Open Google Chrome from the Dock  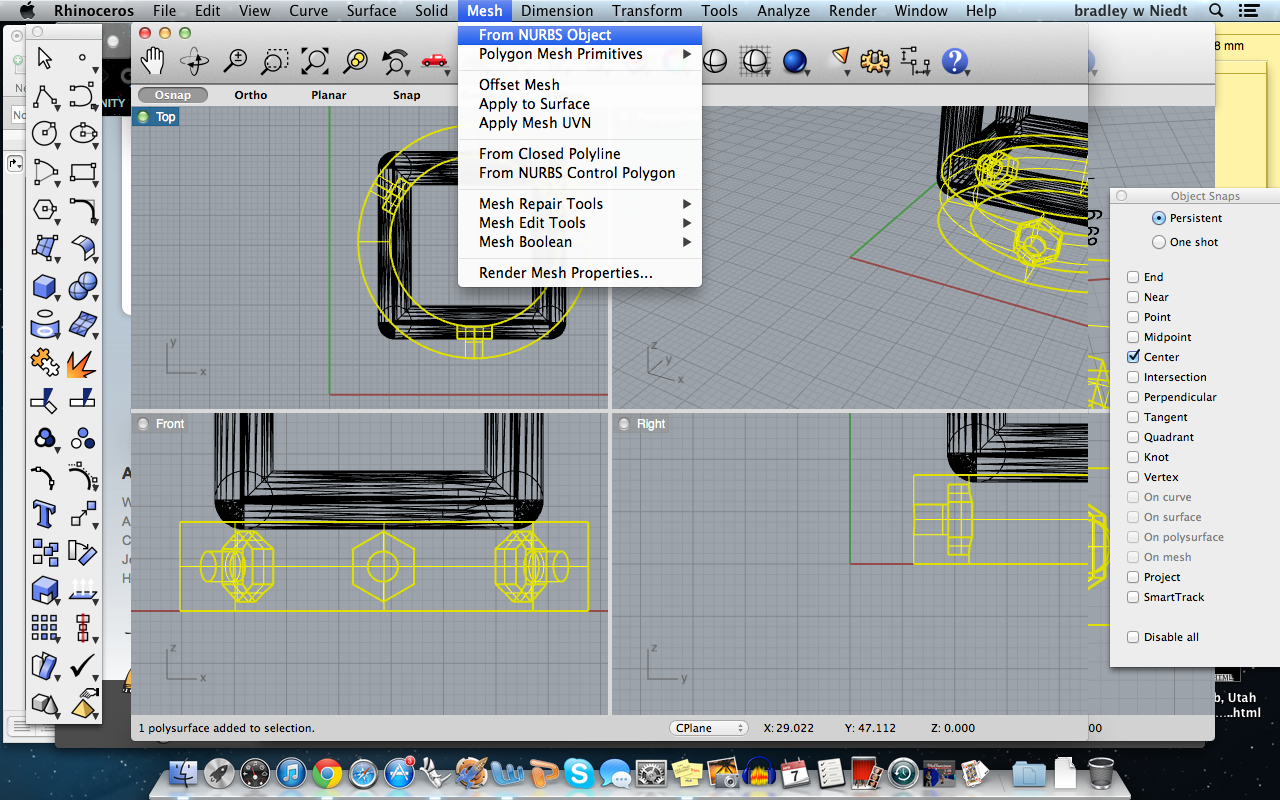coord(327,772)
